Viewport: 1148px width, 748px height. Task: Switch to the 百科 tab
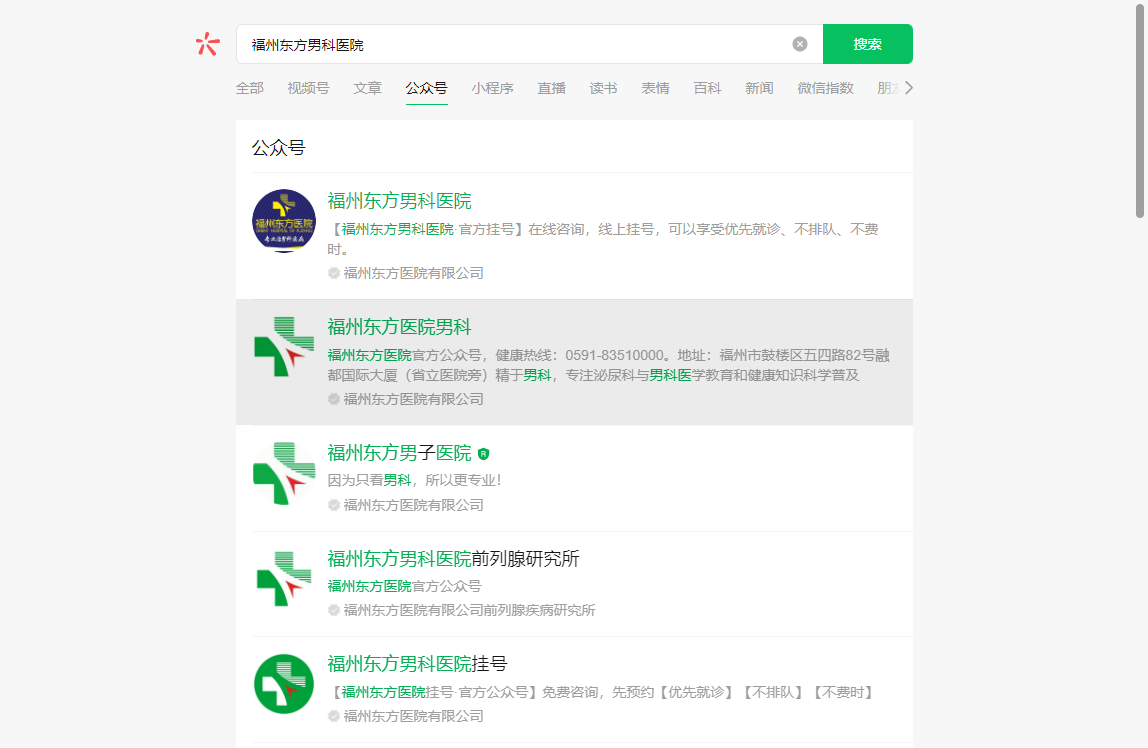[x=707, y=89]
